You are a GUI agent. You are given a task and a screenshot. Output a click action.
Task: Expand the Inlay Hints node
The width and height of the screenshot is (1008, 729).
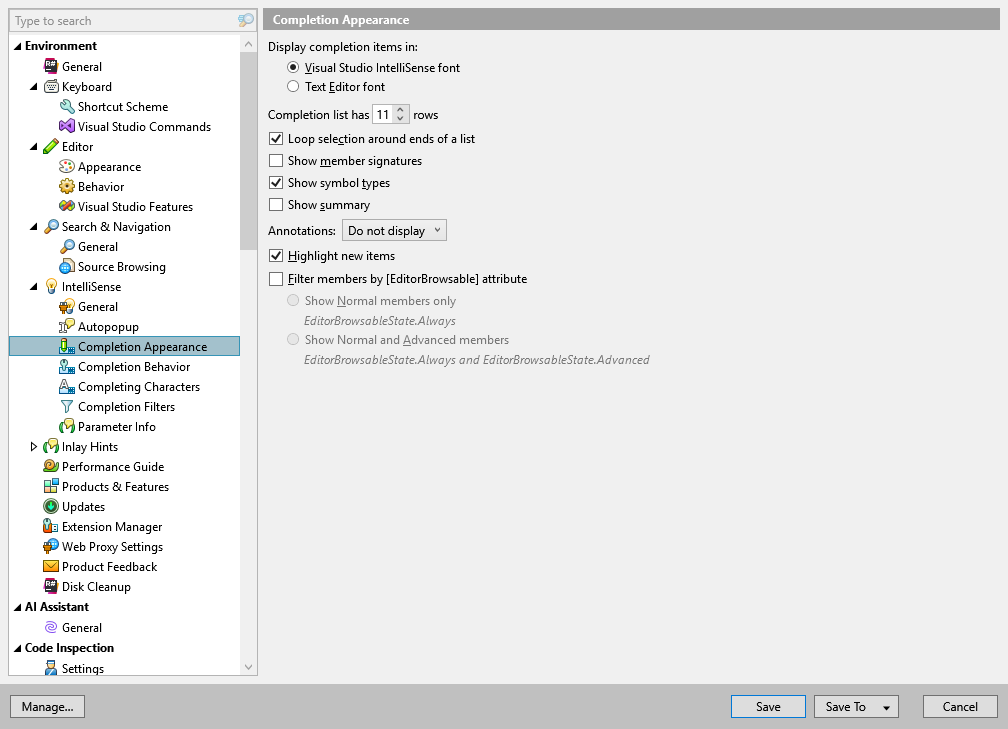click(34, 446)
